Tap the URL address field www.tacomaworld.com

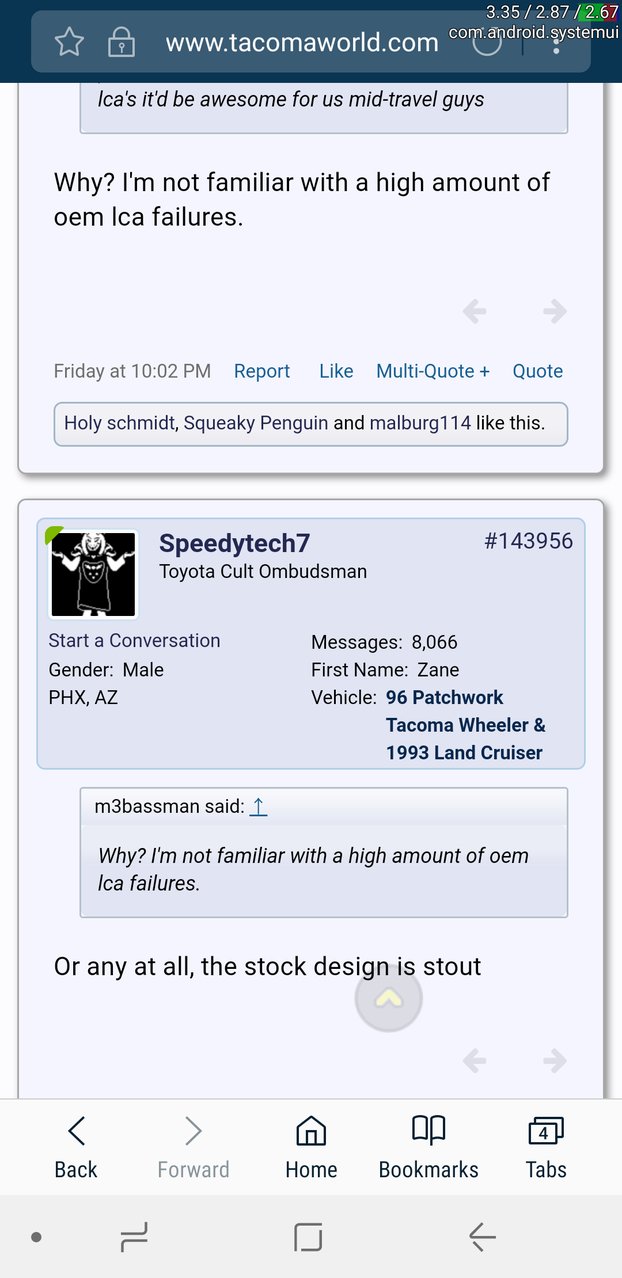click(x=302, y=42)
